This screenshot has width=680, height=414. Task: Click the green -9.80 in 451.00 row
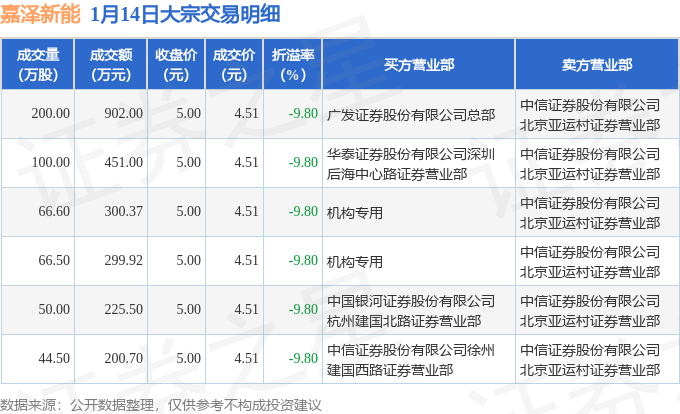[x=303, y=163]
